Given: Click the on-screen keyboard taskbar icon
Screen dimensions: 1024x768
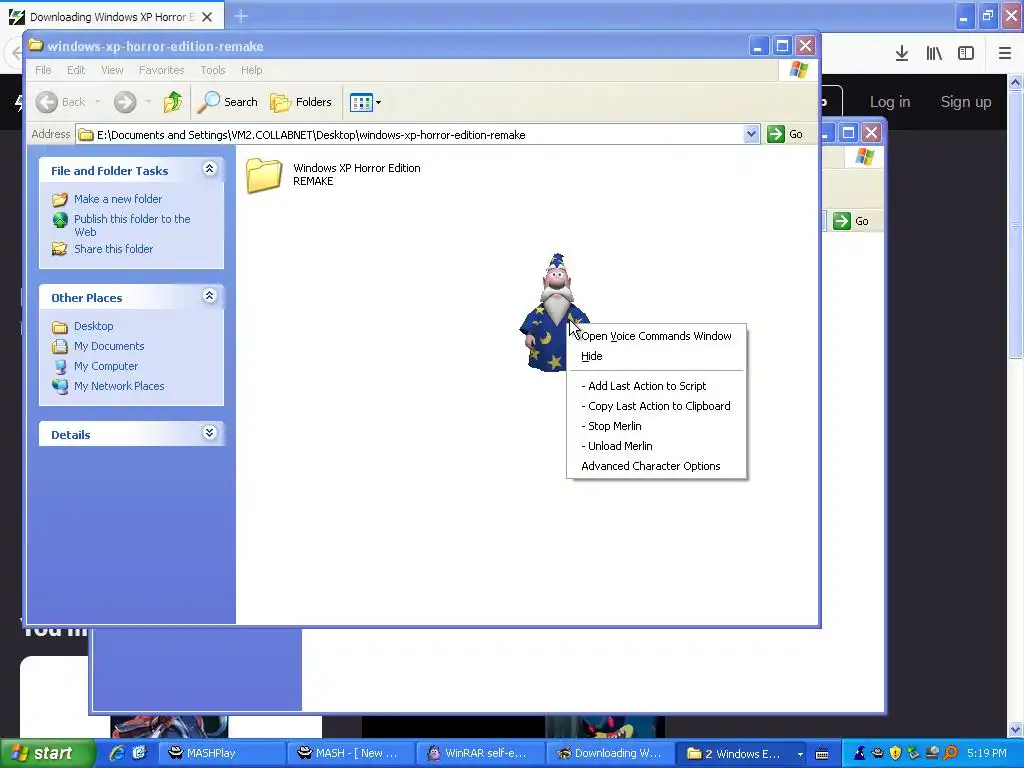Looking at the screenshot, I should [x=822, y=754].
